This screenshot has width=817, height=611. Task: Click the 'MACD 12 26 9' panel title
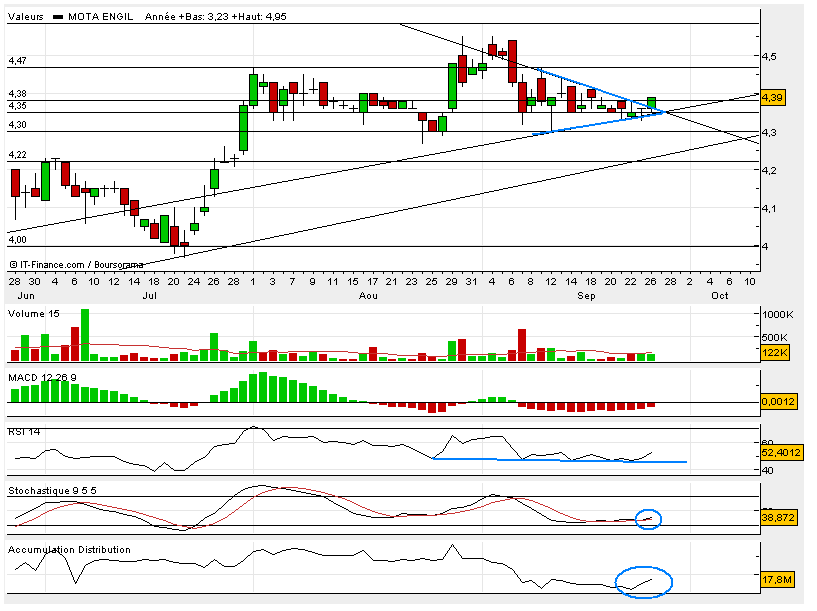(42, 378)
